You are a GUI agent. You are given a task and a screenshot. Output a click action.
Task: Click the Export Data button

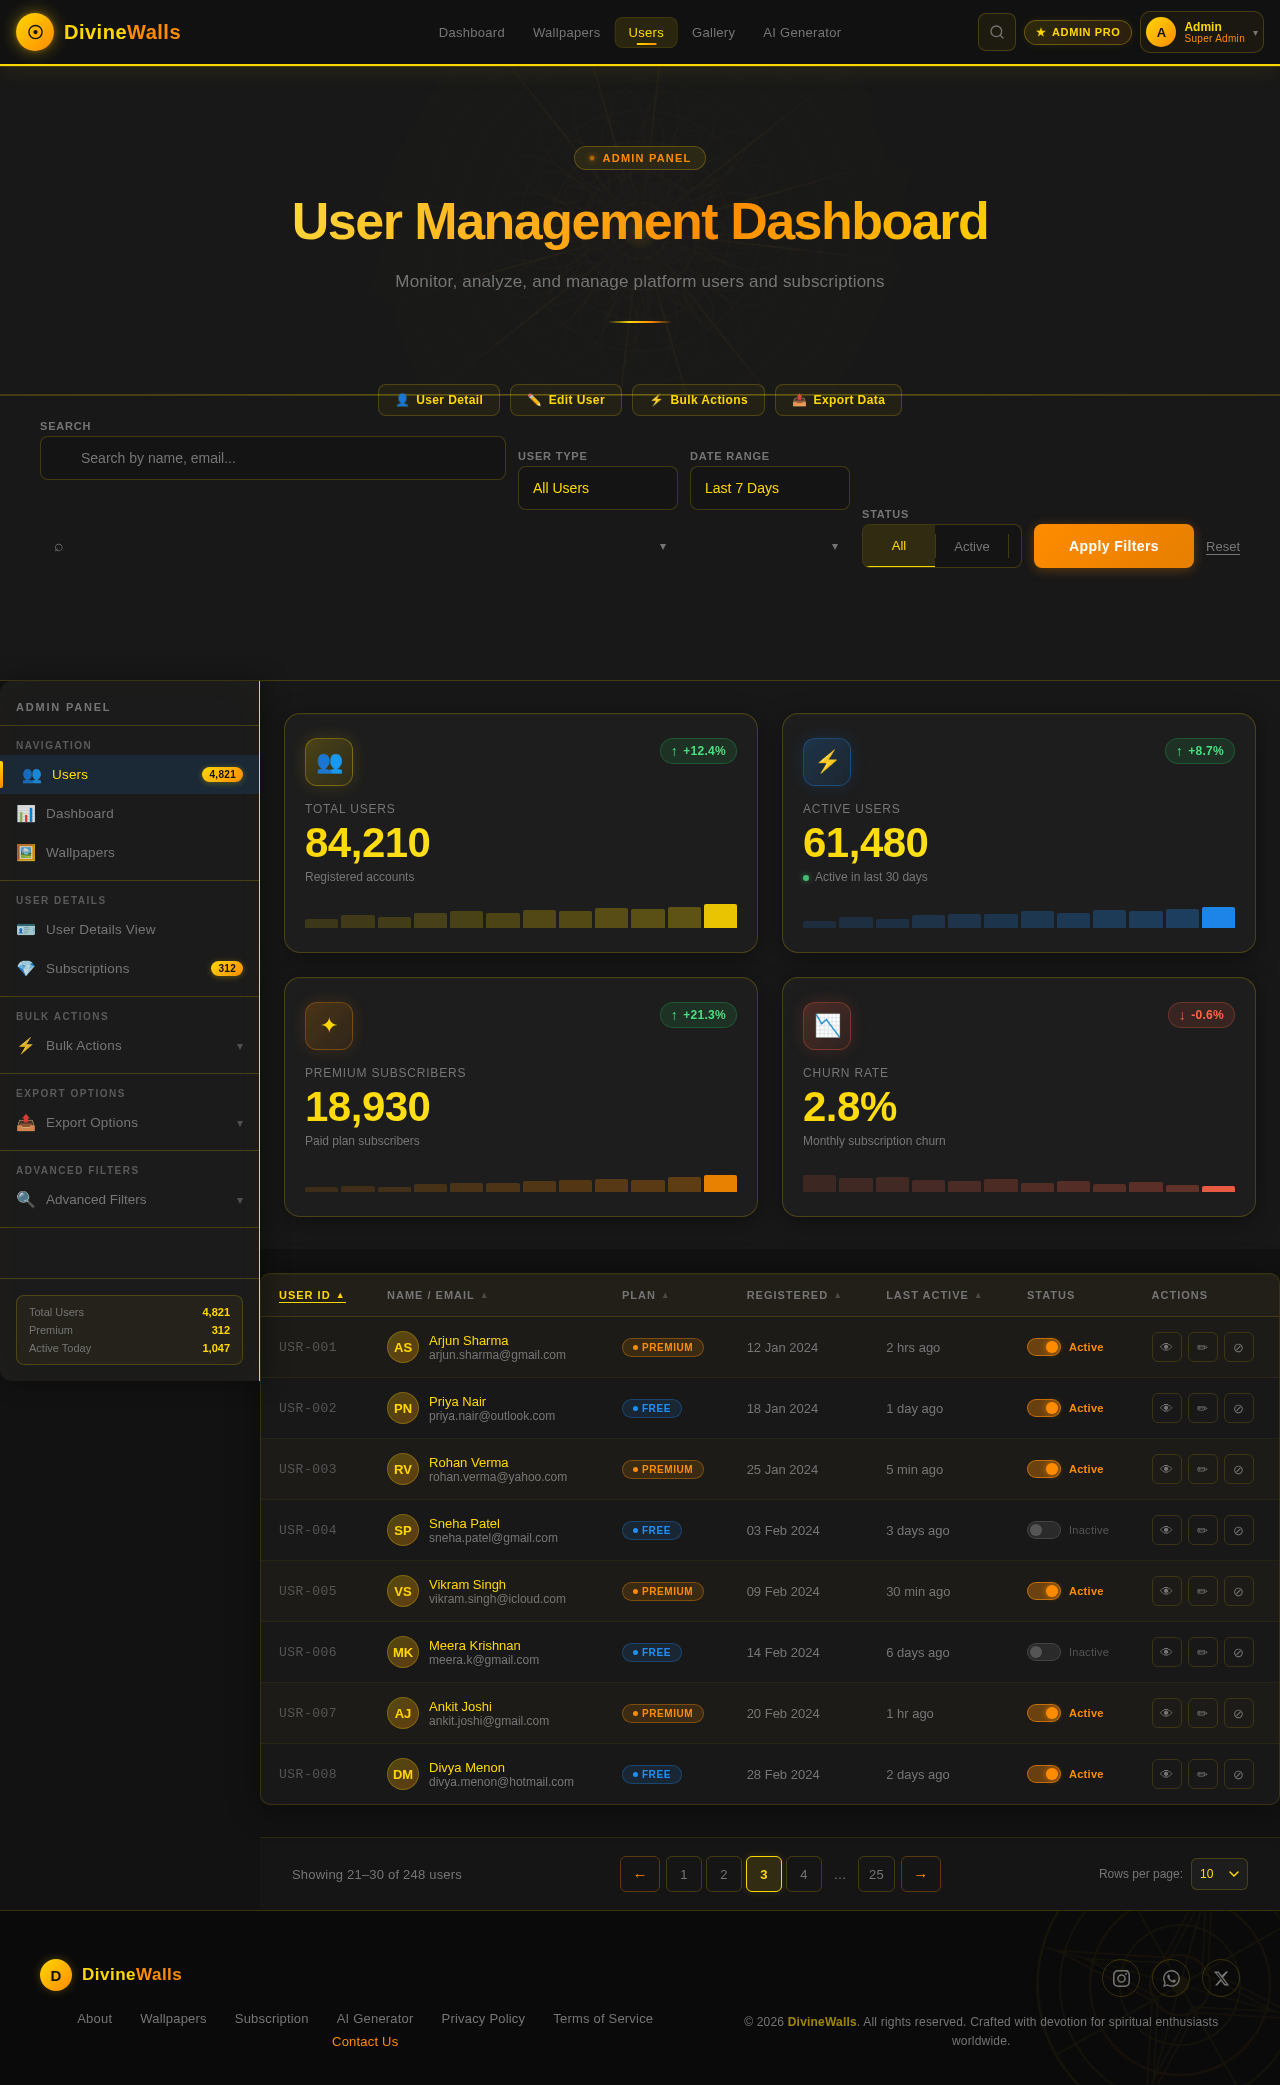pyautogui.click(x=838, y=400)
